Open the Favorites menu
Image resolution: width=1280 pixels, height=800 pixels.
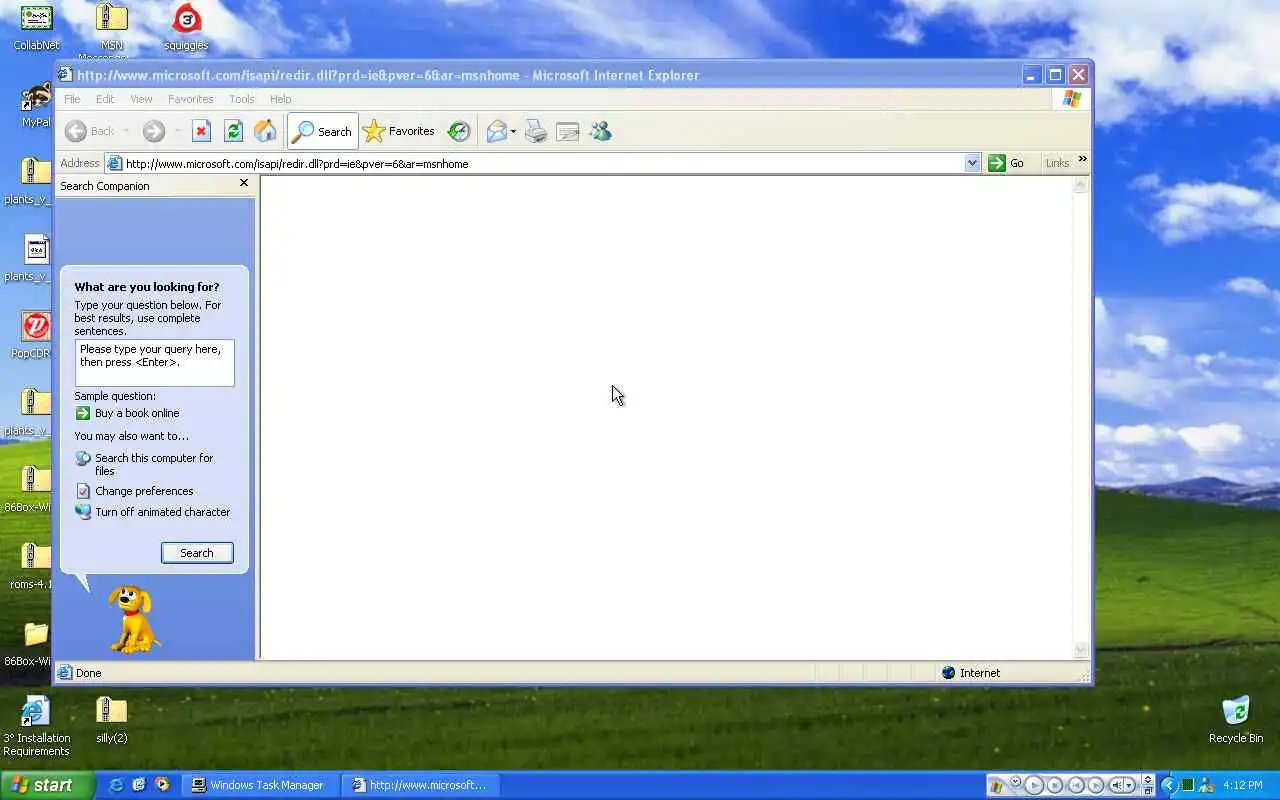point(190,99)
